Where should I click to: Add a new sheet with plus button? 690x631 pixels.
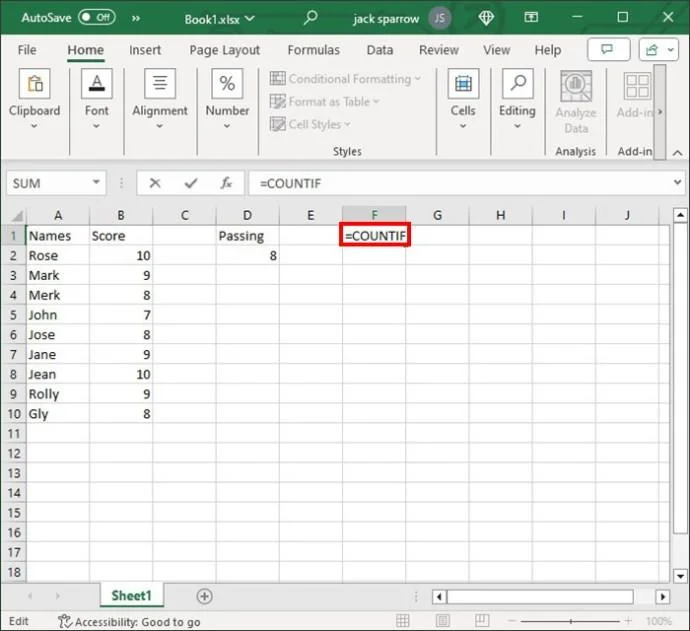(204, 596)
